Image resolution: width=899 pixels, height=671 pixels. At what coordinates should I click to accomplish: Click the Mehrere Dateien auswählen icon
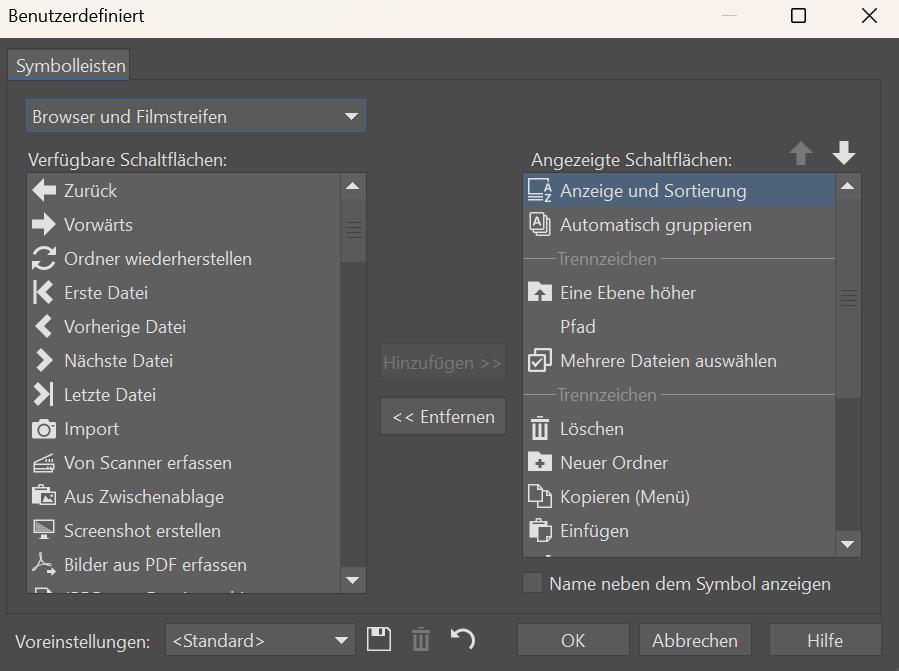[540, 360]
